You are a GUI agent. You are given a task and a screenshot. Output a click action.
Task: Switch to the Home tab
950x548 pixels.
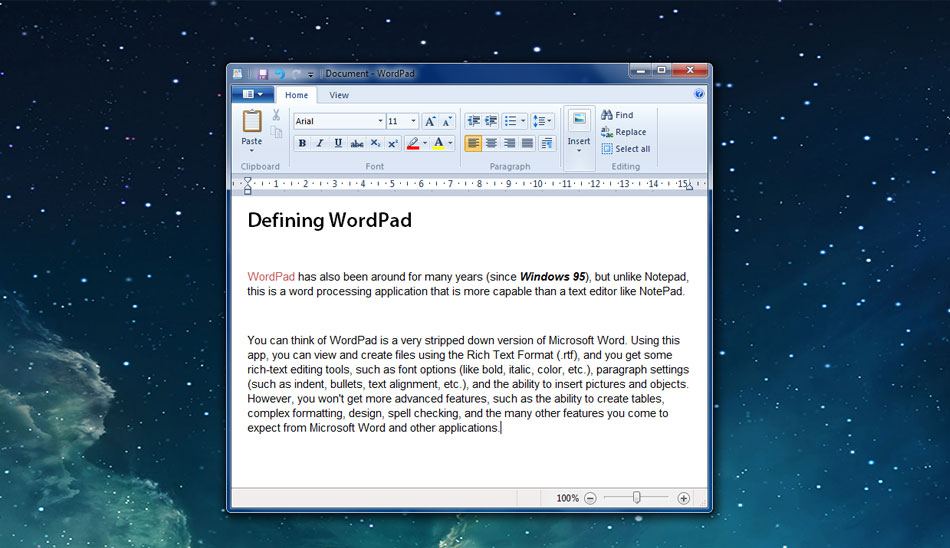pos(296,95)
